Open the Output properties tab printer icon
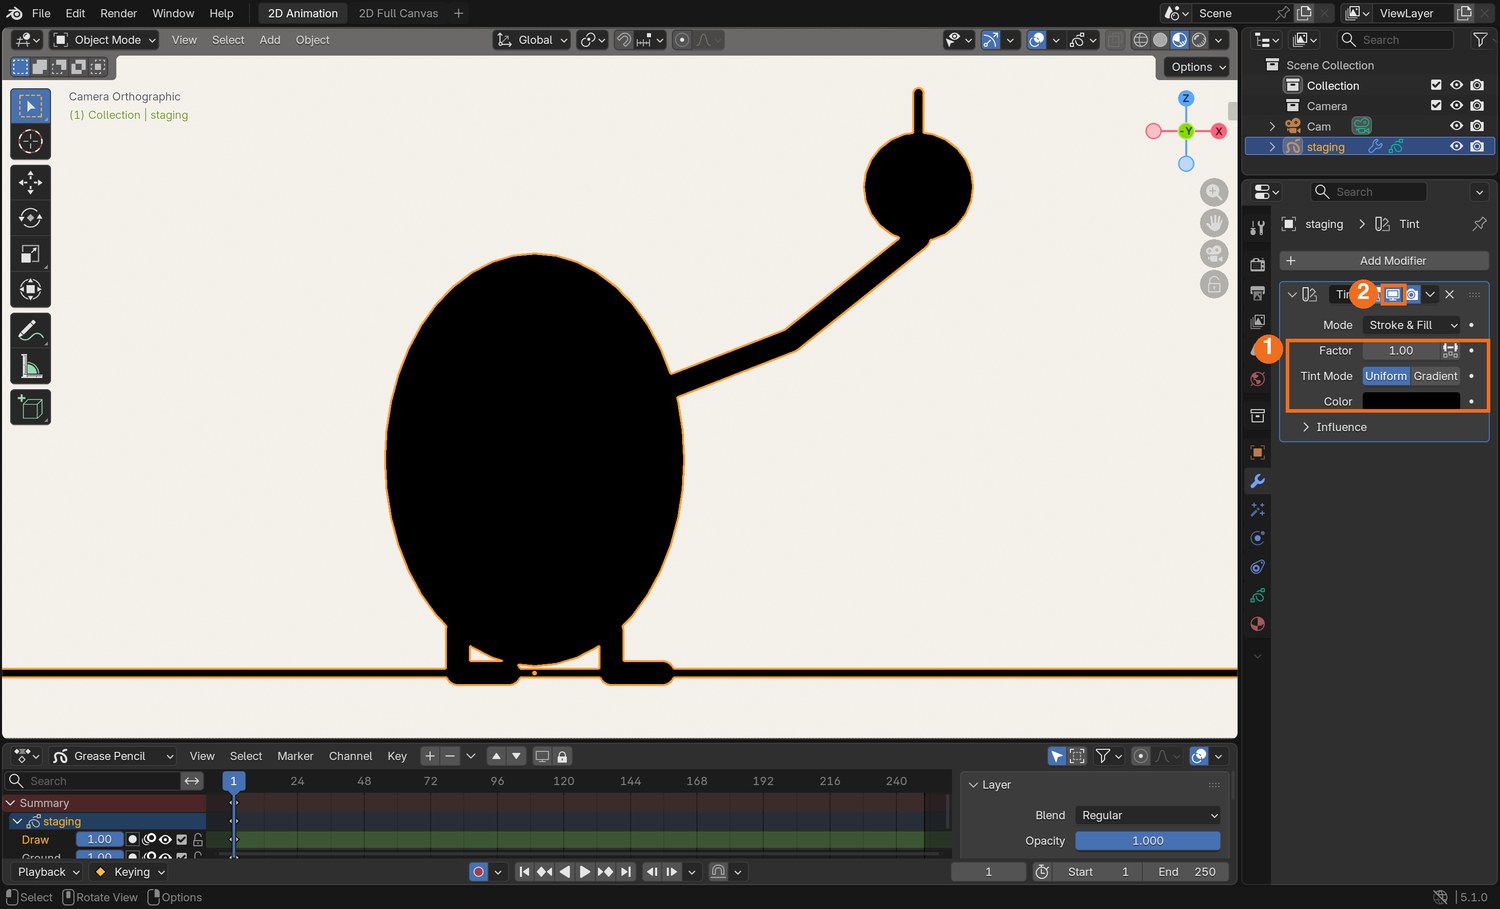Screen dimensions: 1500x909 (1258, 293)
